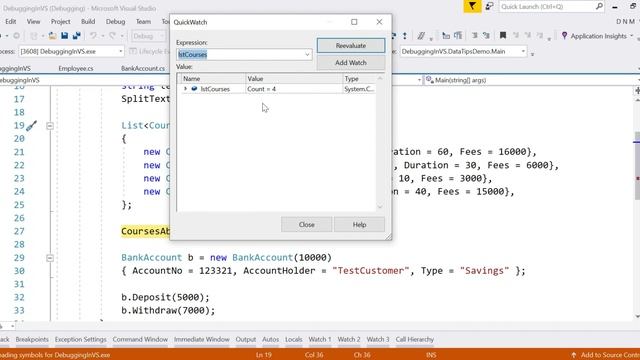Switch to the BankAccount.cs tab

pos(143,69)
